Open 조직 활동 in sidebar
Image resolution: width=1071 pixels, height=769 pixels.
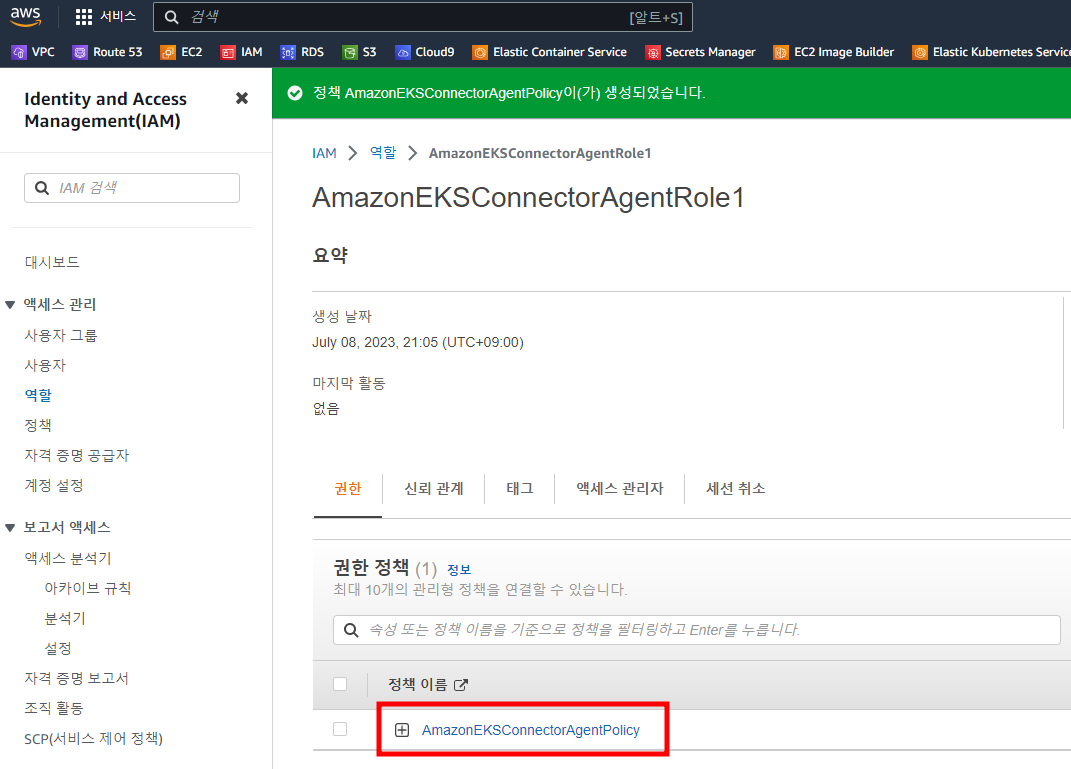click(54, 708)
